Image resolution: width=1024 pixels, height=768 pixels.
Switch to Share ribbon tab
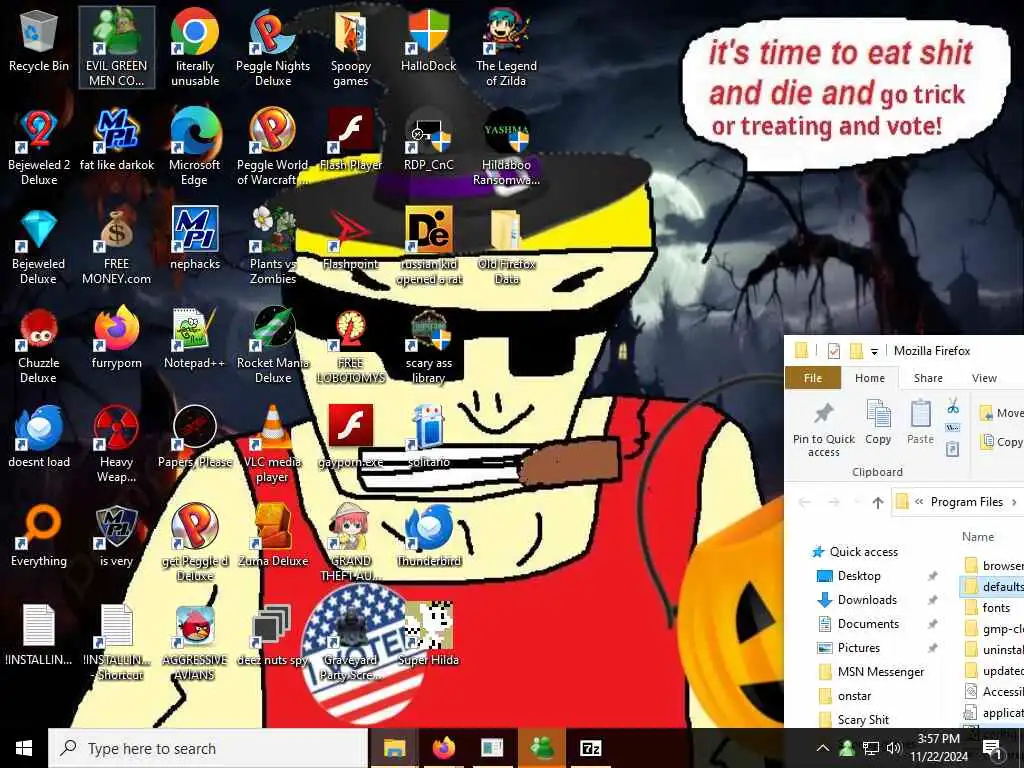(x=928, y=378)
